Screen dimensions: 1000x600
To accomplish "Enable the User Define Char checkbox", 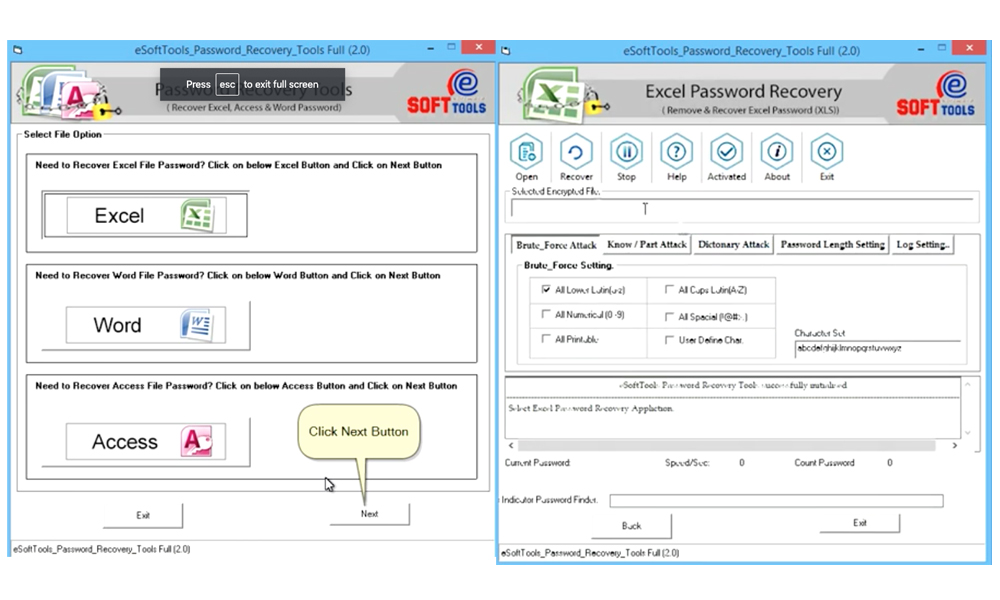I will [669, 340].
